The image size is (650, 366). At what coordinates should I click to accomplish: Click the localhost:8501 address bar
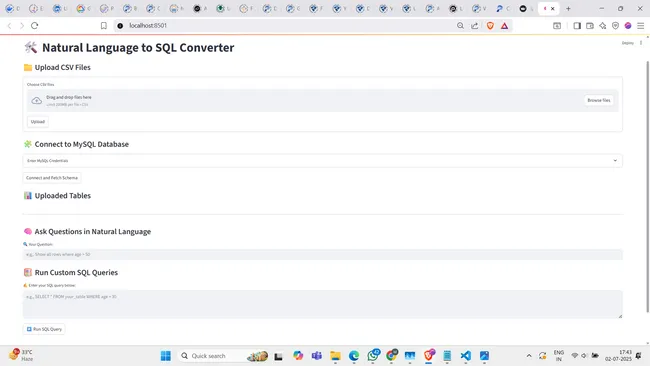tap(286, 26)
